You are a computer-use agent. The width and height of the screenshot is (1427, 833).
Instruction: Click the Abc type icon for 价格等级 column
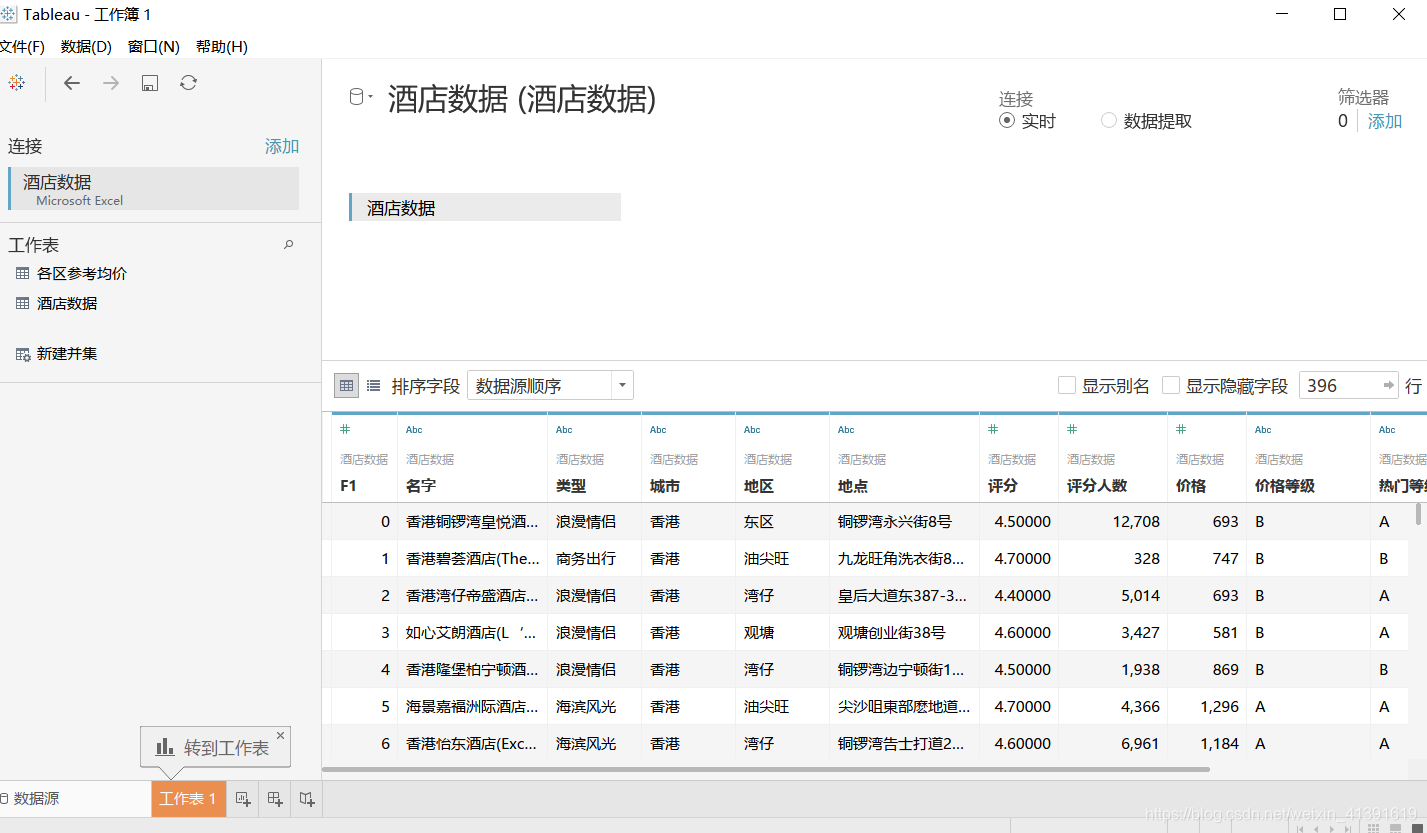click(1263, 430)
